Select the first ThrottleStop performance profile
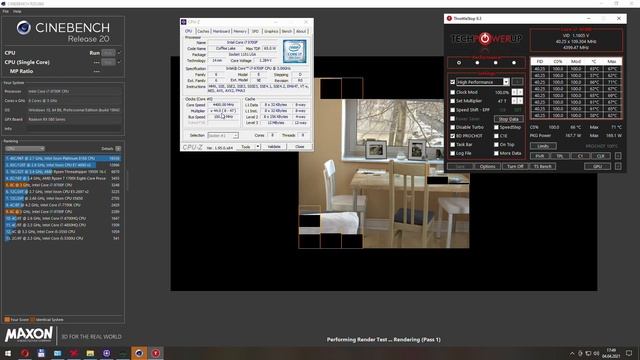This screenshot has width=640, height=360. [x=459, y=63]
